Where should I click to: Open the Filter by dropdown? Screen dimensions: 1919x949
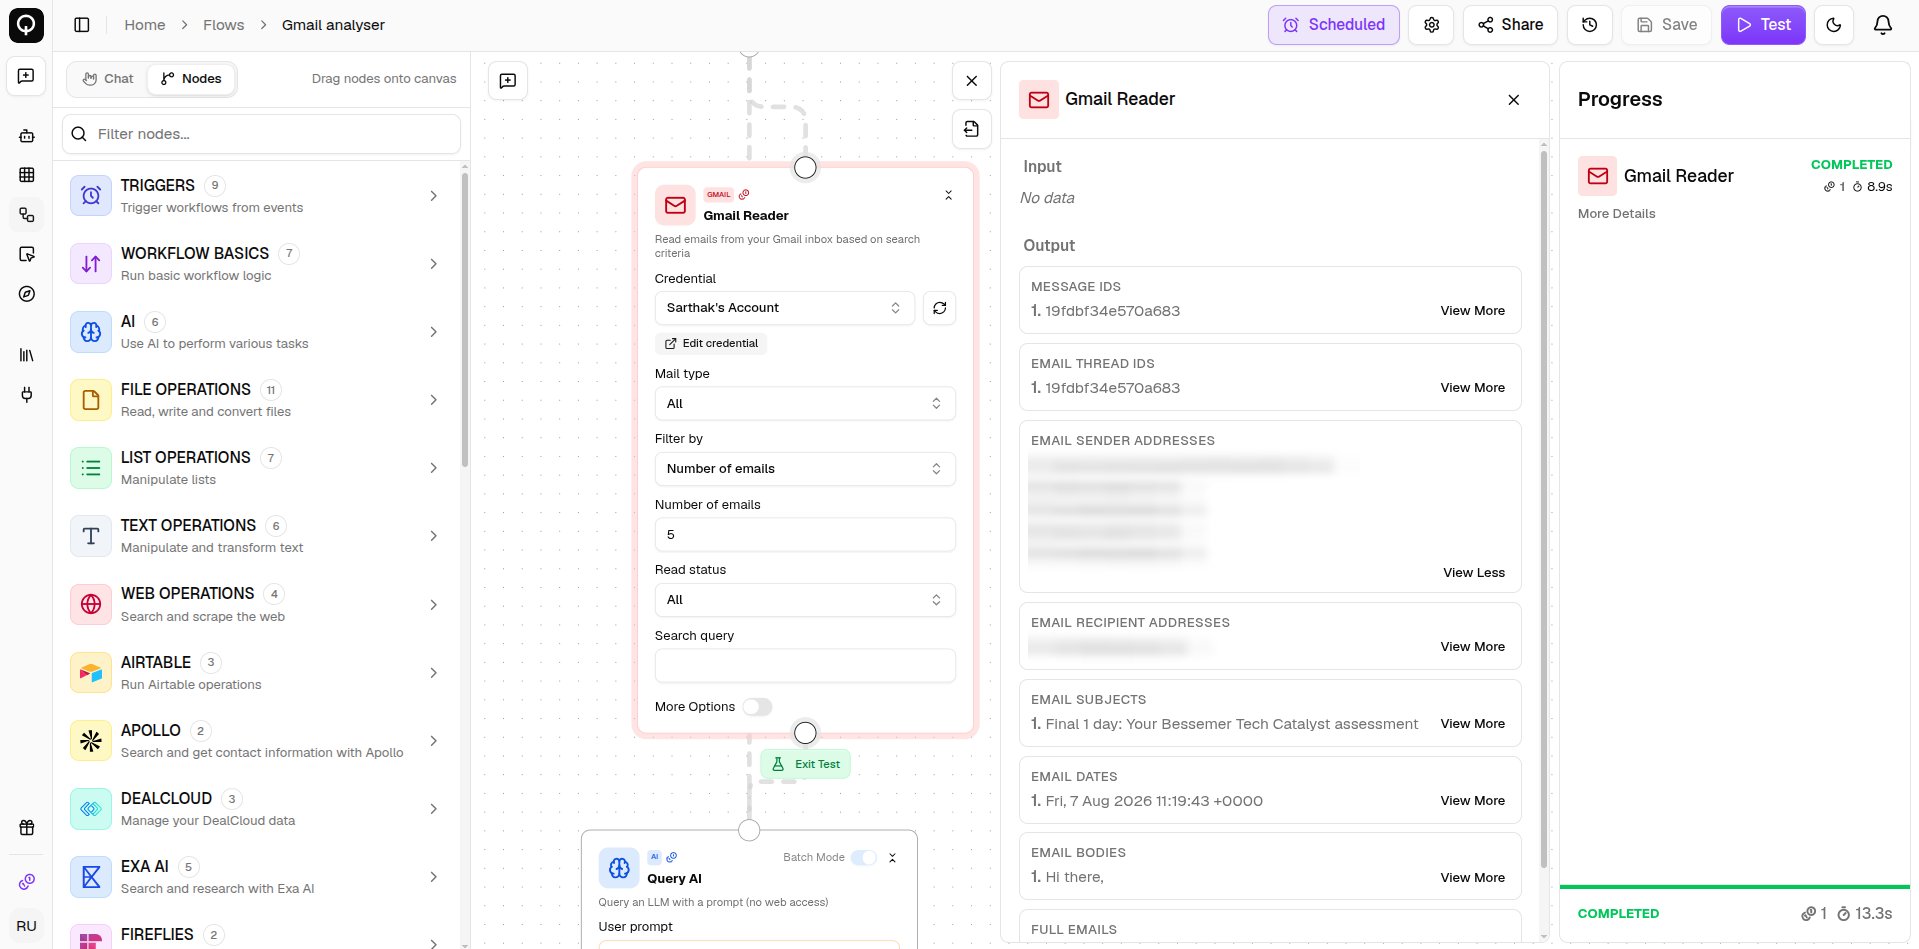805,469
